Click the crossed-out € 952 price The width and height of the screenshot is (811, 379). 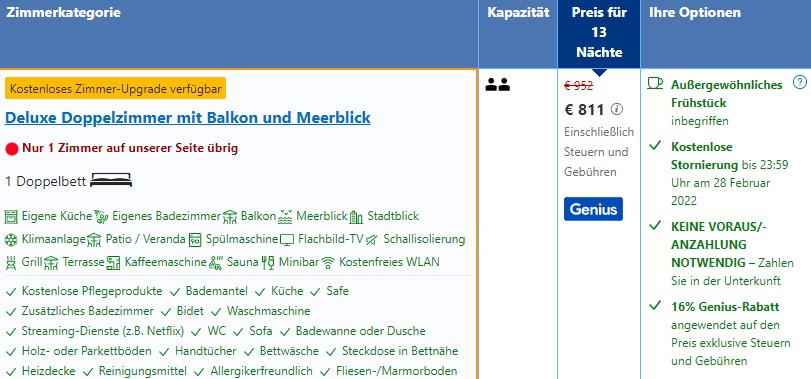click(578, 86)
